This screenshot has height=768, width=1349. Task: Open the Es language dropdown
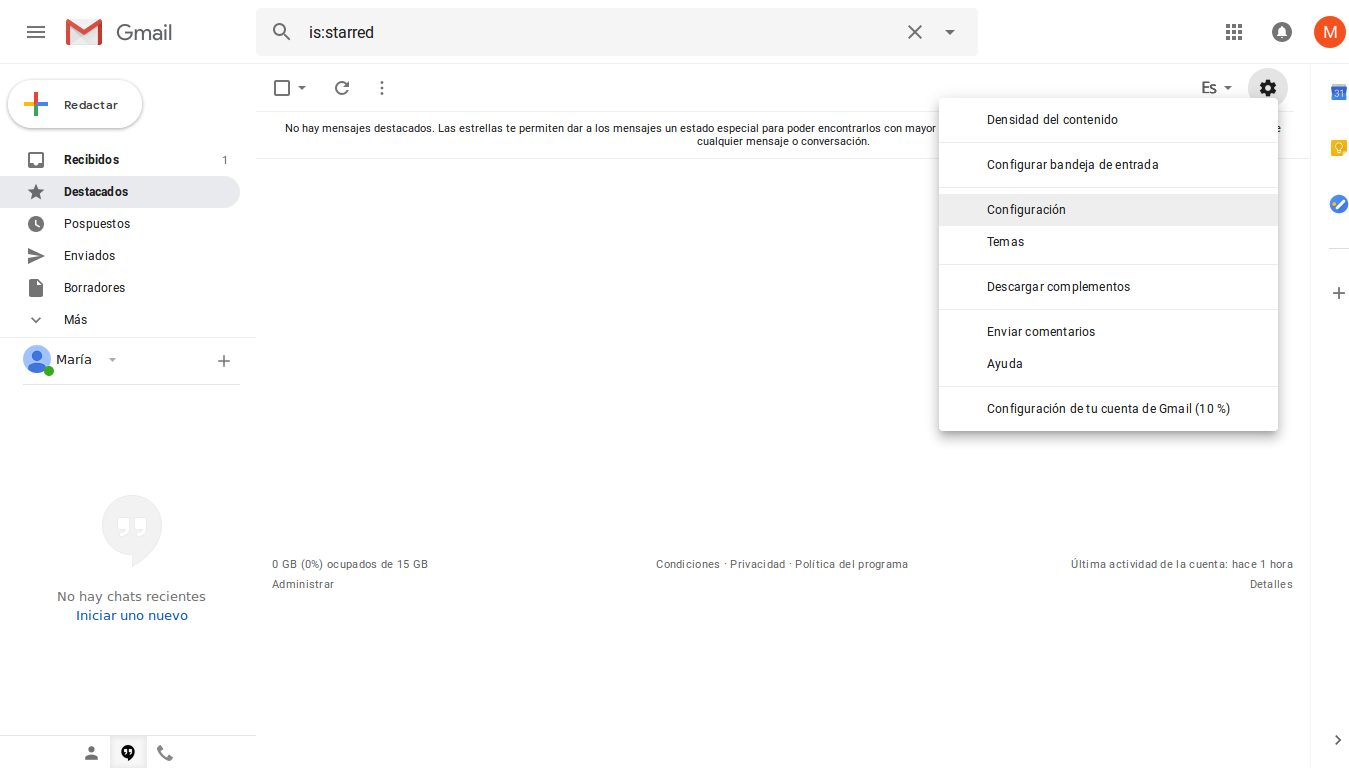(1215, 88)
